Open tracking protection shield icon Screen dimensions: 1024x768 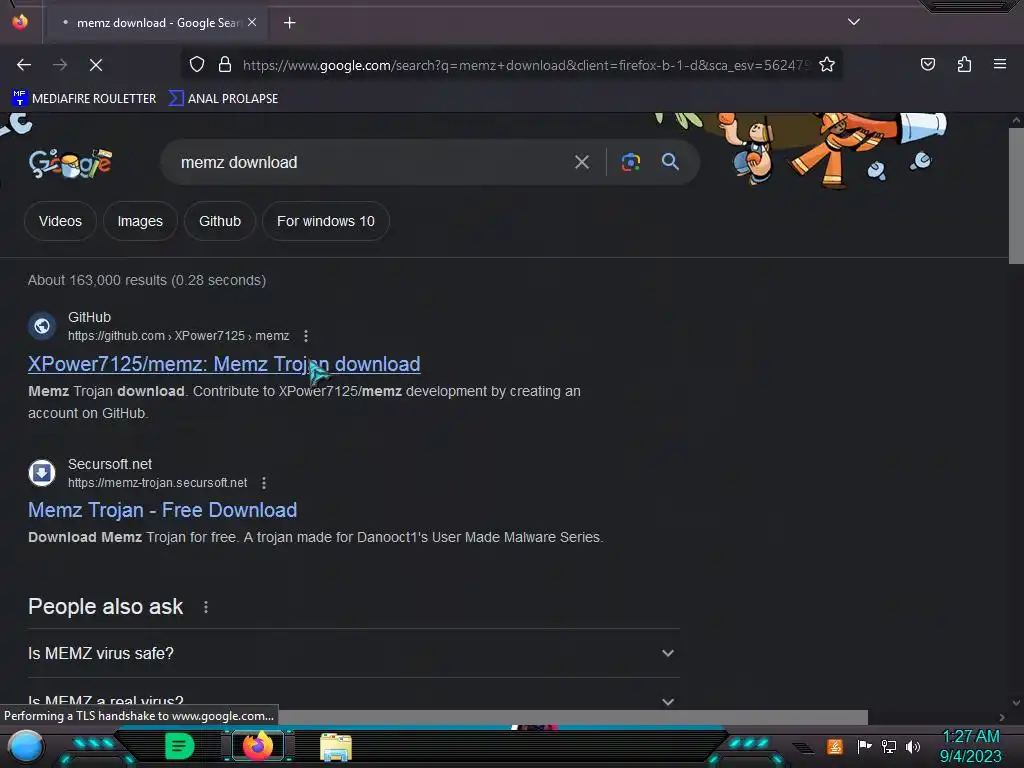(197, 65)
